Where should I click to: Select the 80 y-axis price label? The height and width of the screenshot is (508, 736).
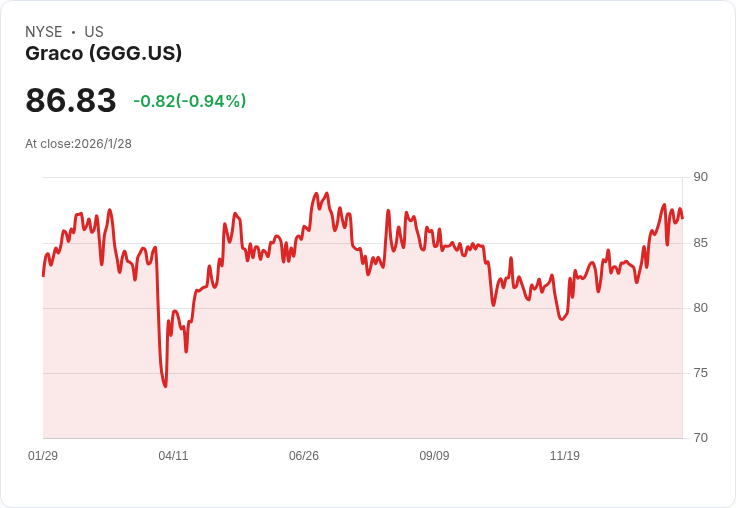tap(700, 308)
